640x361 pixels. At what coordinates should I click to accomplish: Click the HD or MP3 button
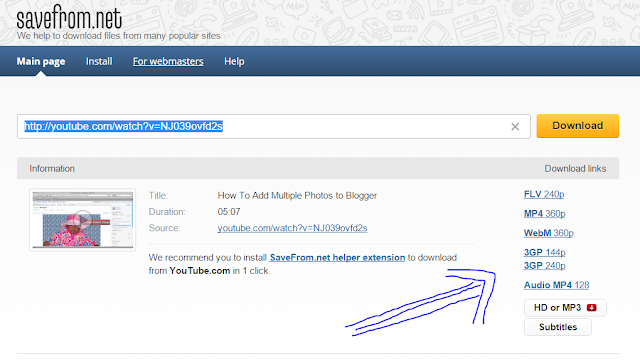(x=565, y=308)
